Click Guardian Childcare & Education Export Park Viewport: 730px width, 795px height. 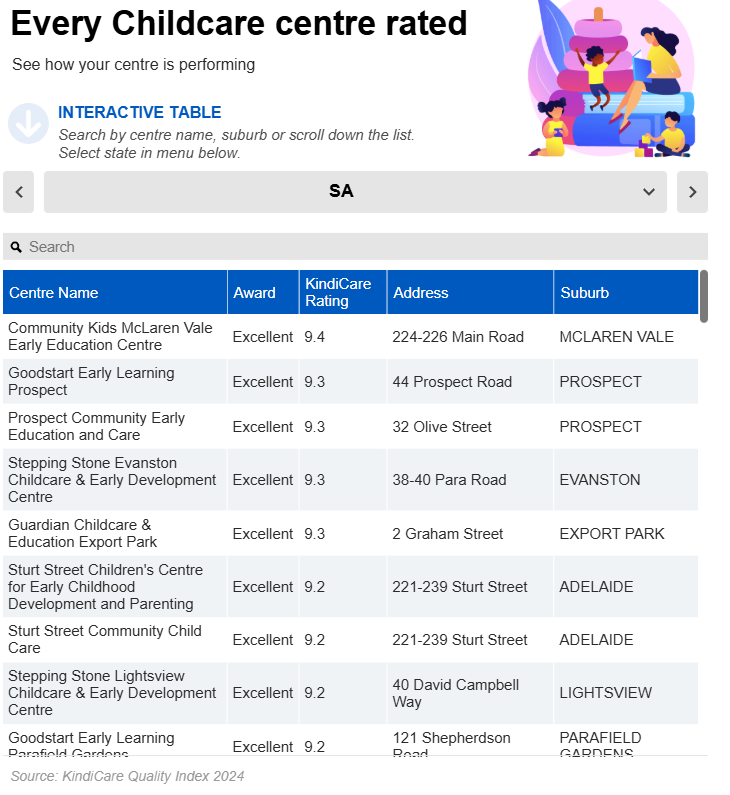click(83, 533)
